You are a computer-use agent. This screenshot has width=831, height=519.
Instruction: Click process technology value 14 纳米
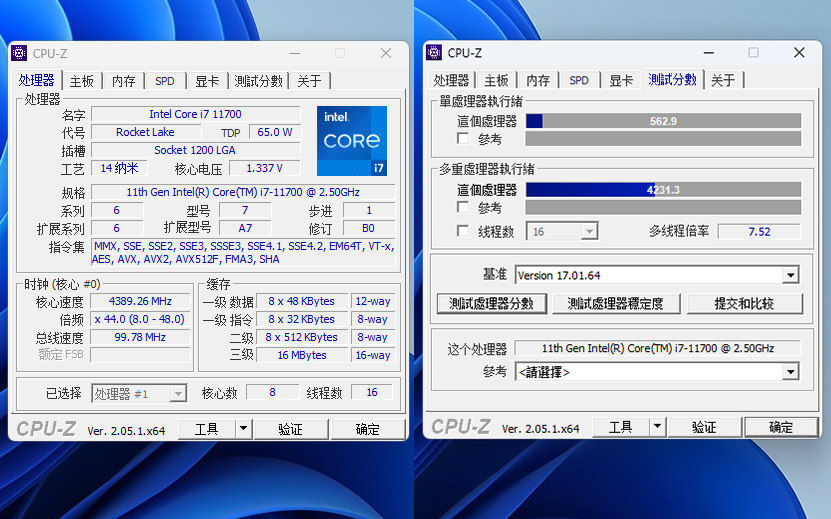click(119, 168)
